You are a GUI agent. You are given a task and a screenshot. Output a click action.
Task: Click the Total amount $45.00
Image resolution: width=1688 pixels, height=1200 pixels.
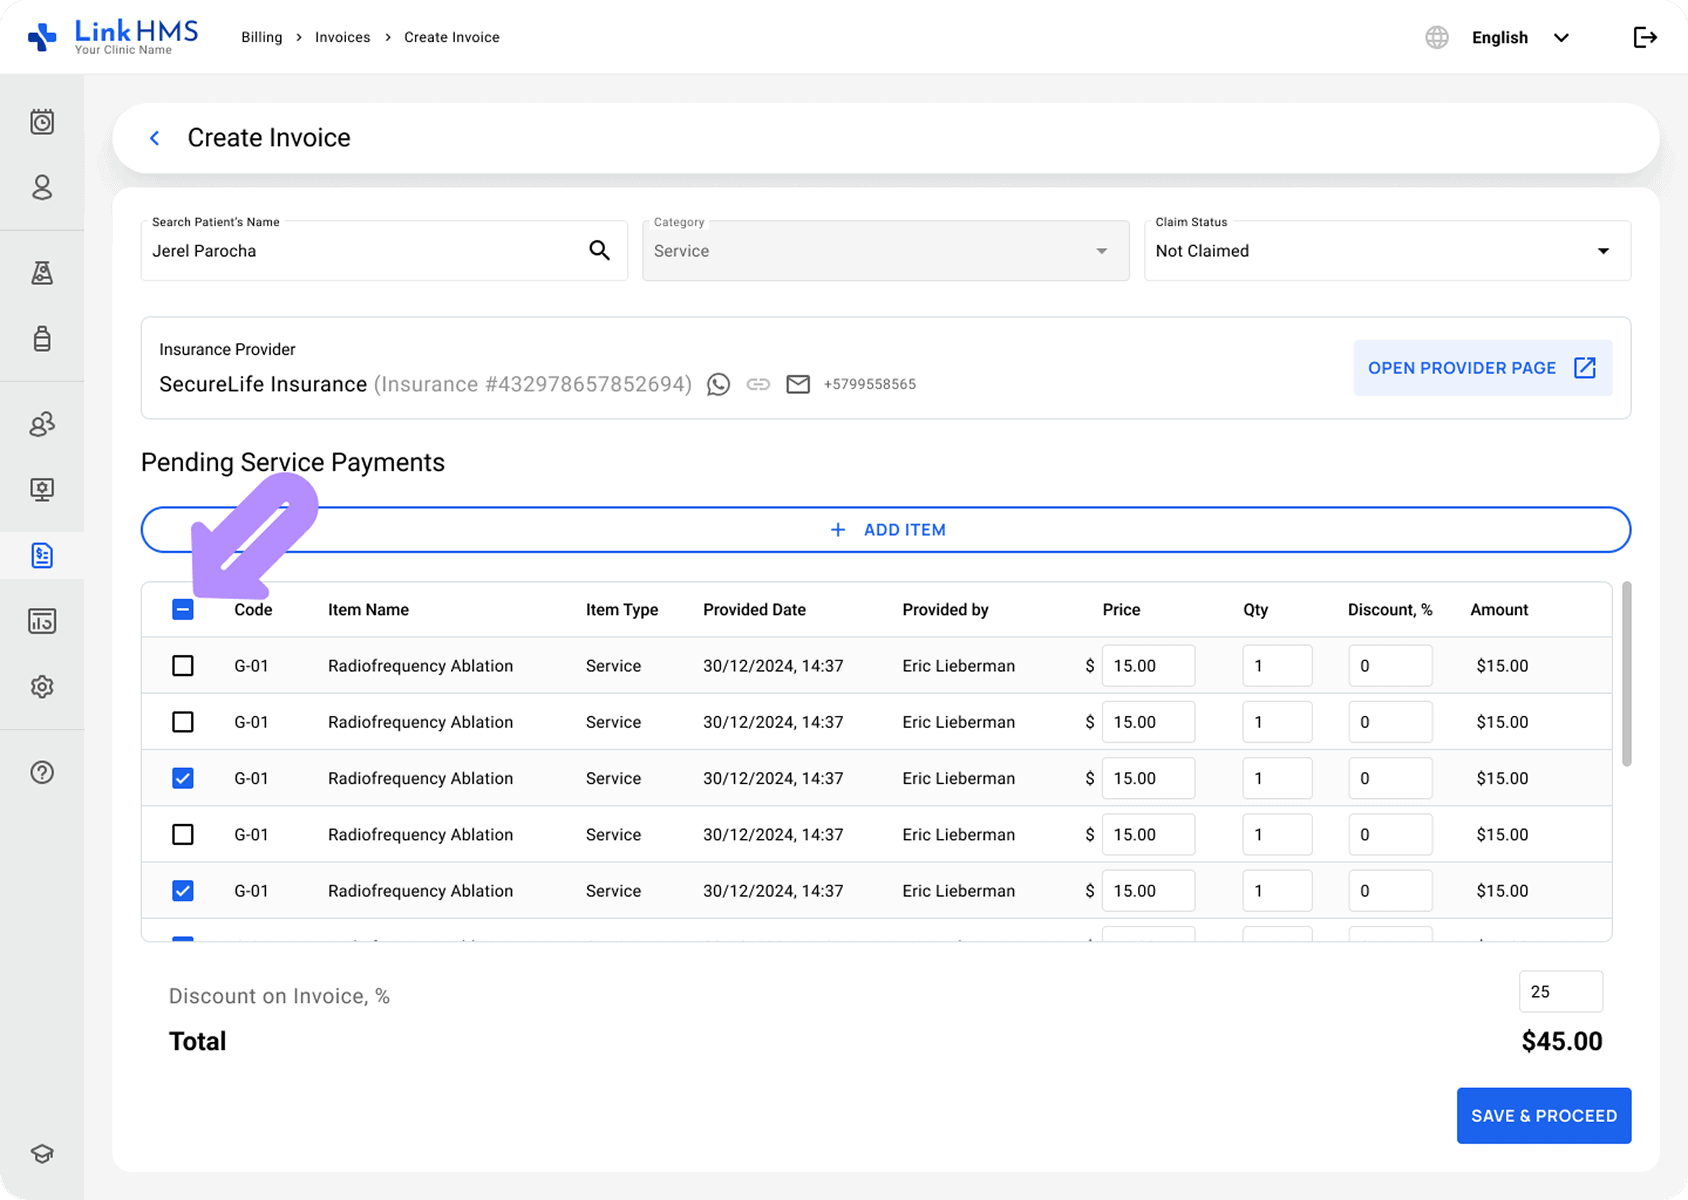click(x=1561, y=1041)
